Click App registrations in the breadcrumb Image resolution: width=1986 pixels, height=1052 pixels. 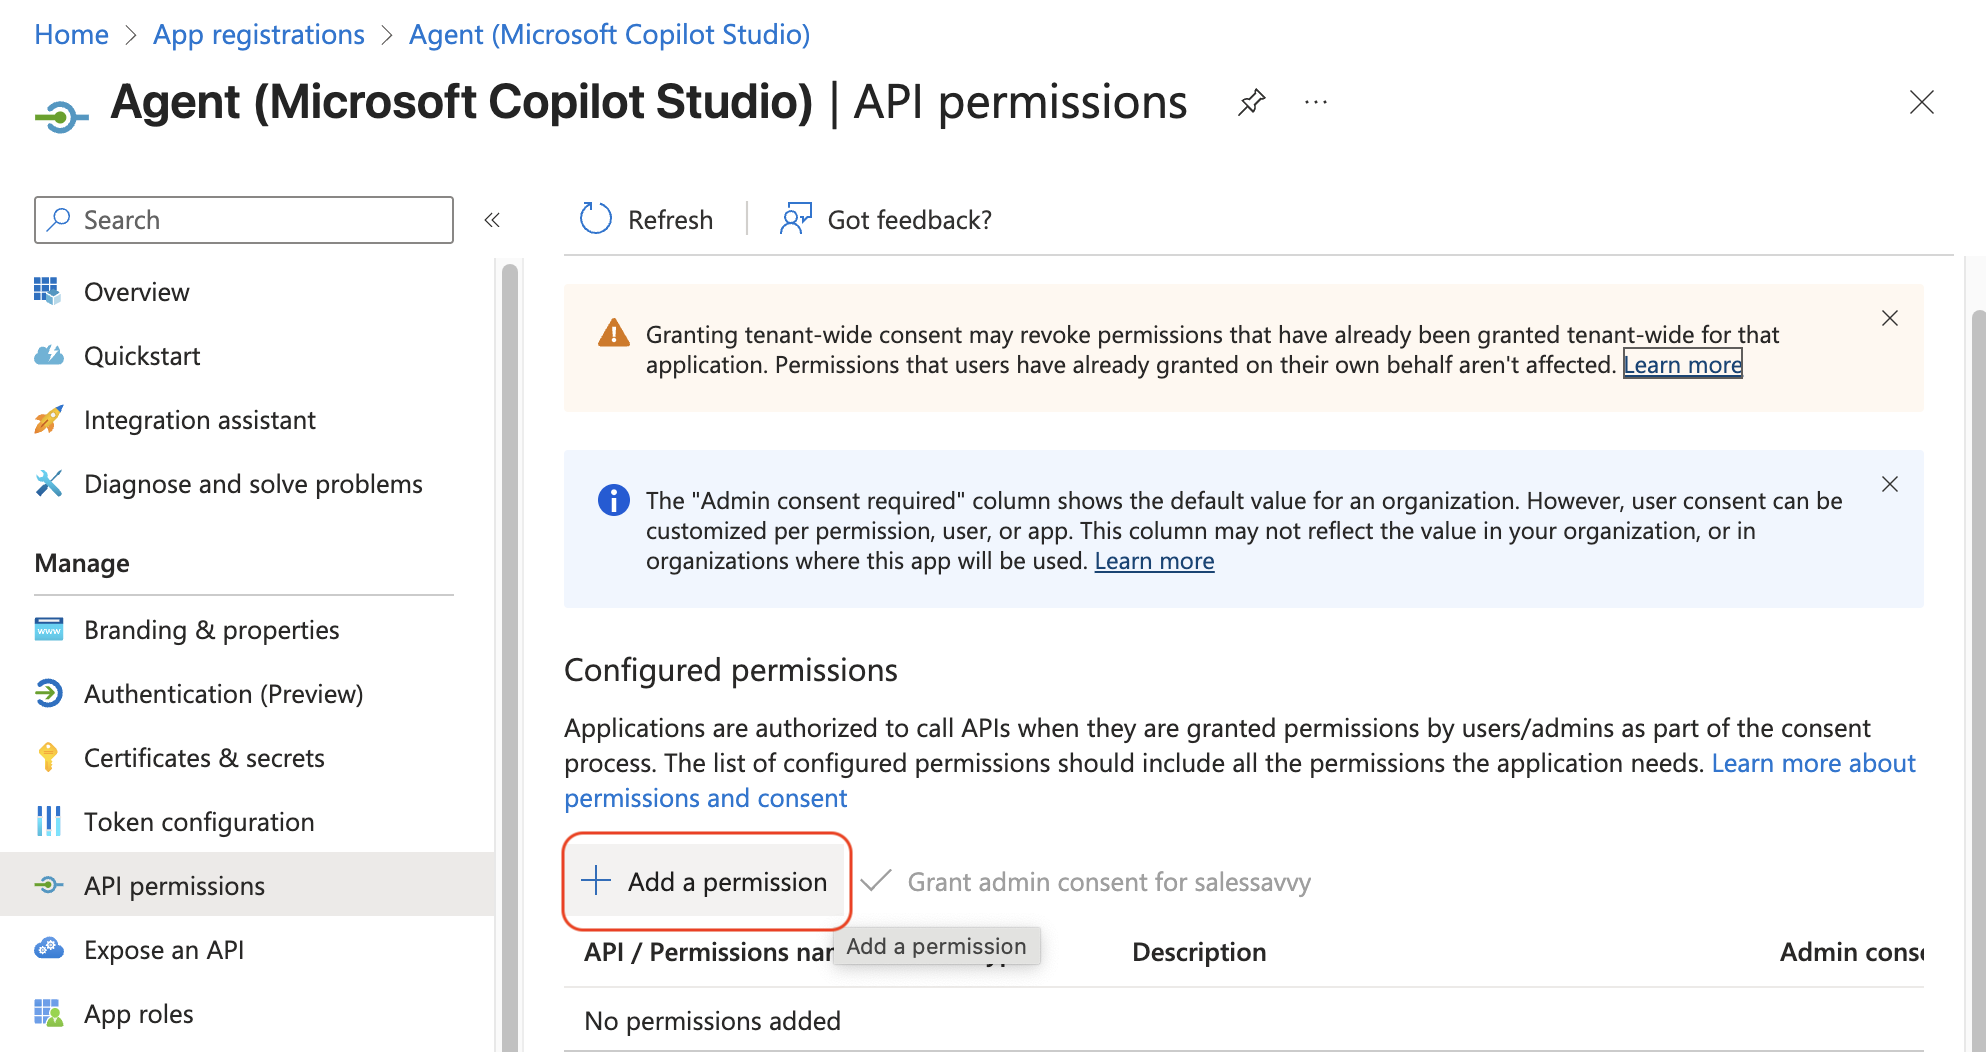pyautogui.click(x=258, y=34)
